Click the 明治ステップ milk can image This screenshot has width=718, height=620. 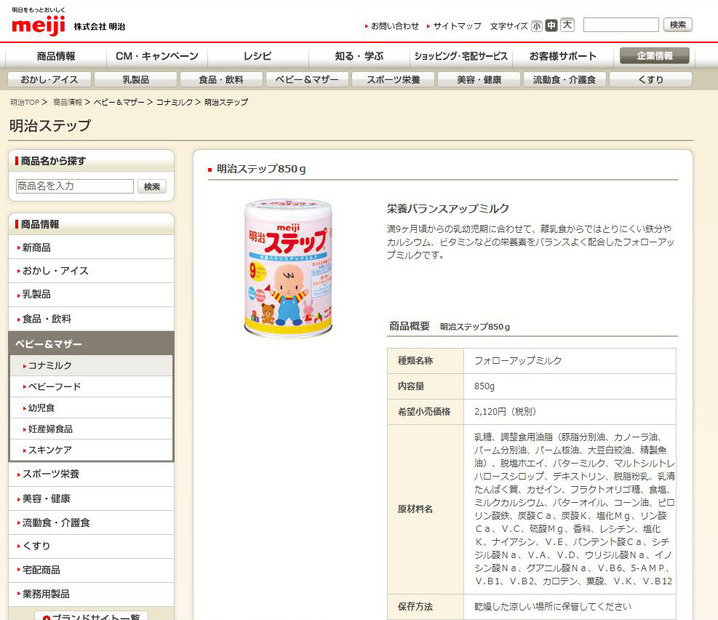[x=288, y=268]
